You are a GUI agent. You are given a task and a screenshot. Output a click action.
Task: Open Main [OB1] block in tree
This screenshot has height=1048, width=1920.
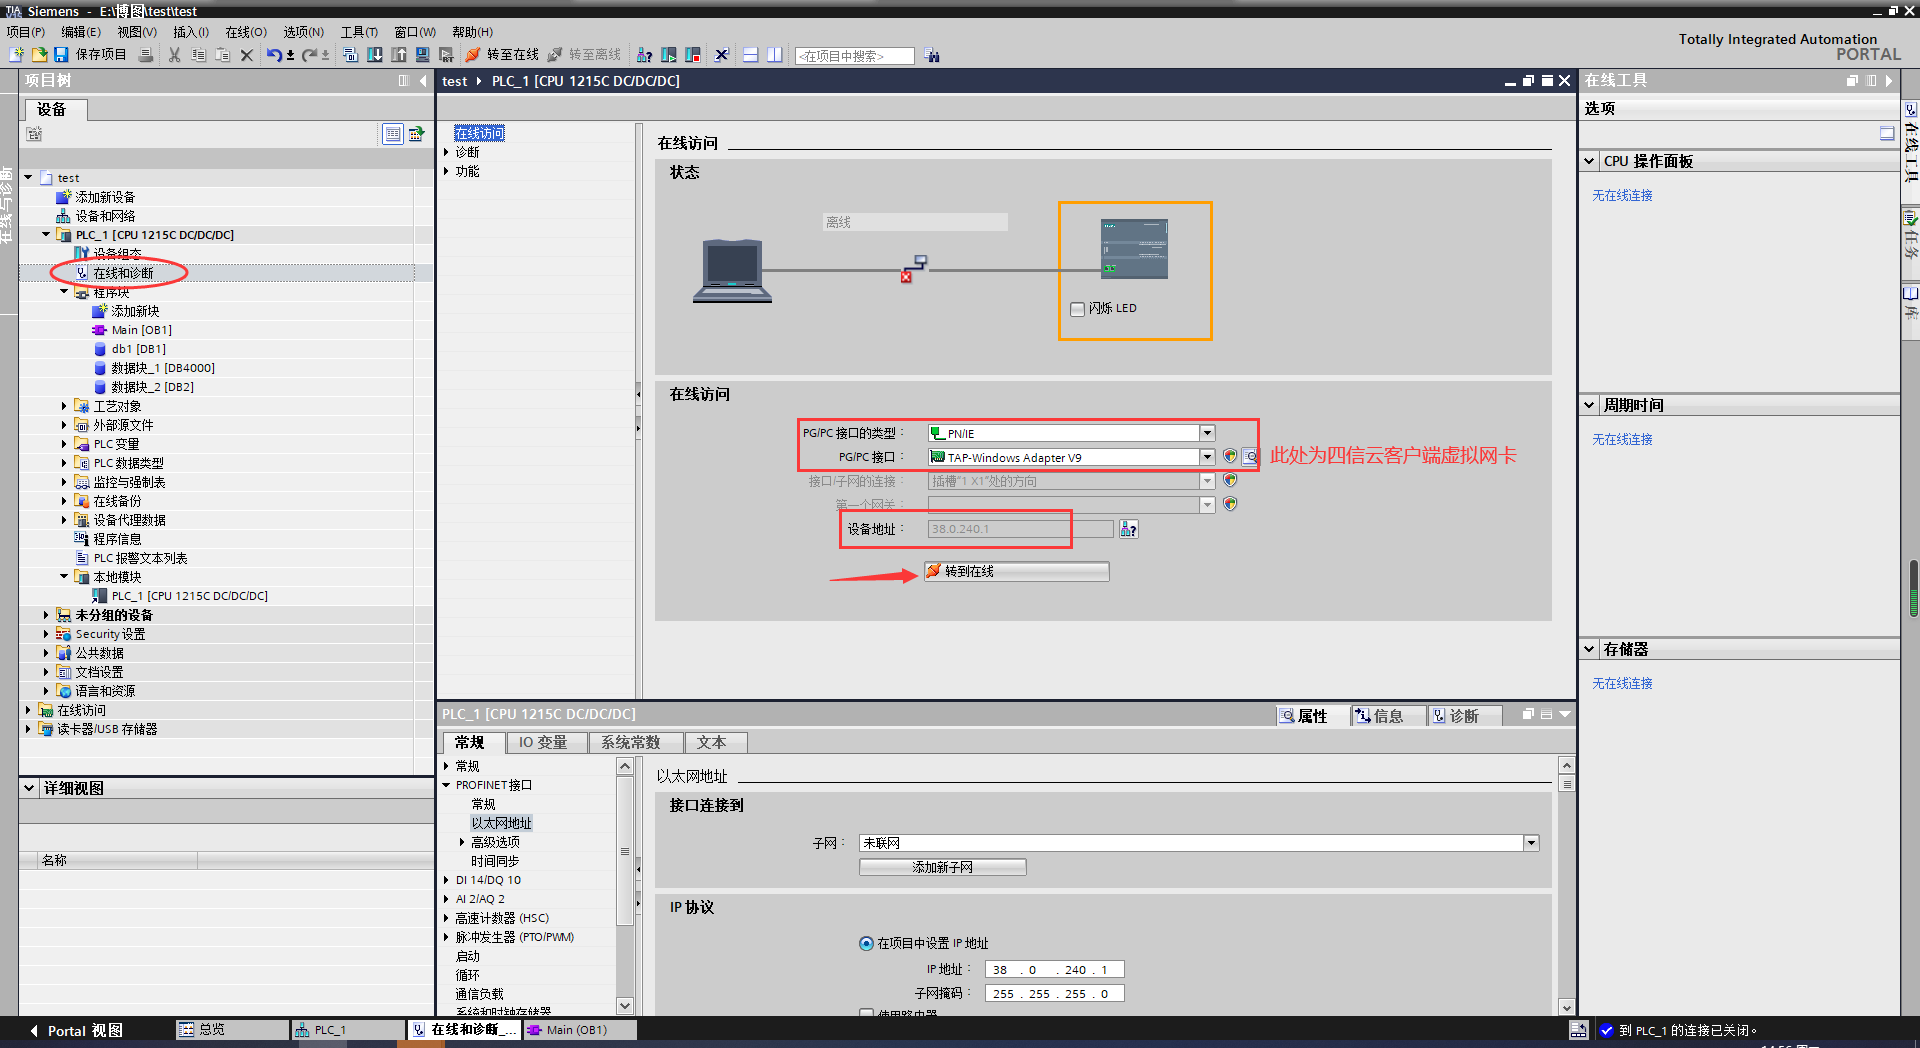click(x=141, y=330)
